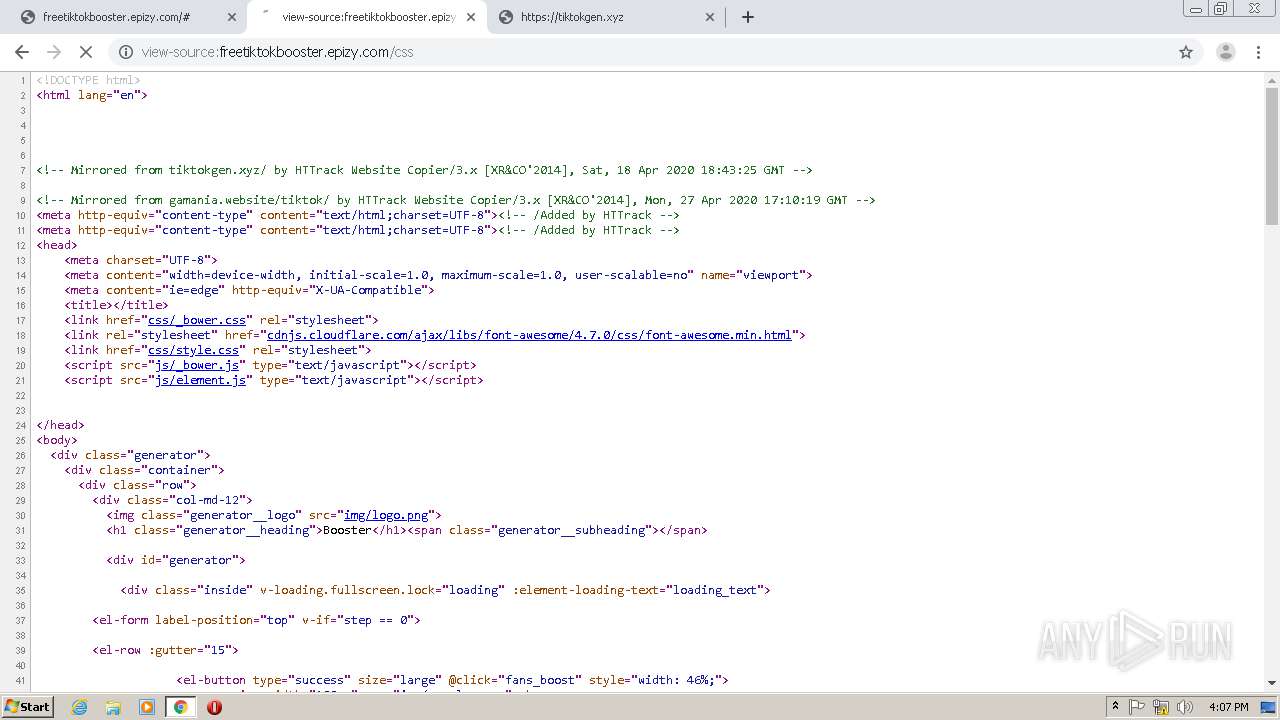Click the meta charset="UTF-8" line
Image resolution: width=1280 pixels, height=720 pixels.
tap(141, 260)
